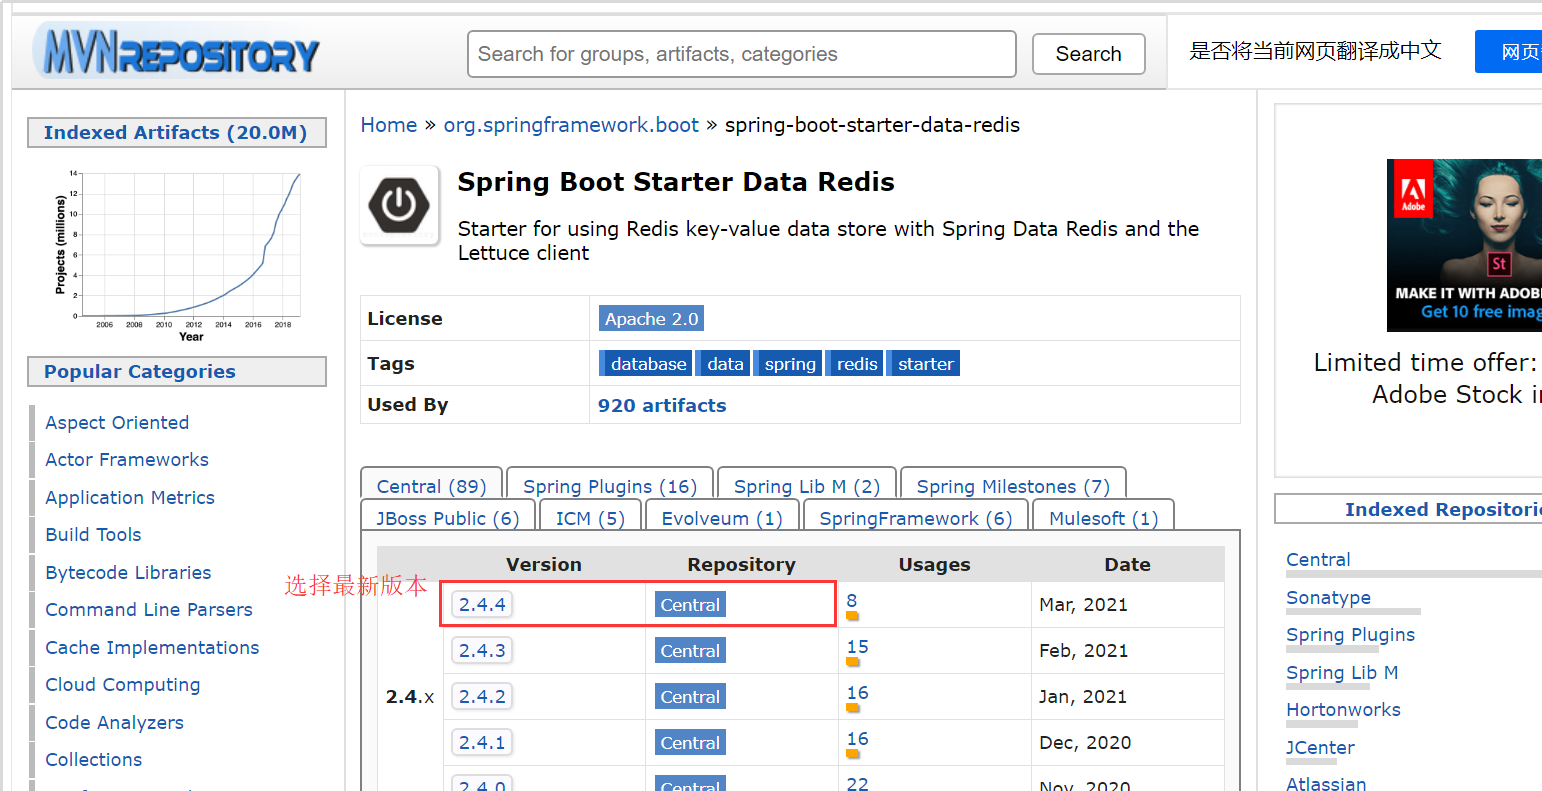Open org.springframework.boot breadcrumb link
This screenshot has height=791, width=1542.
click(x=571, y=125)
